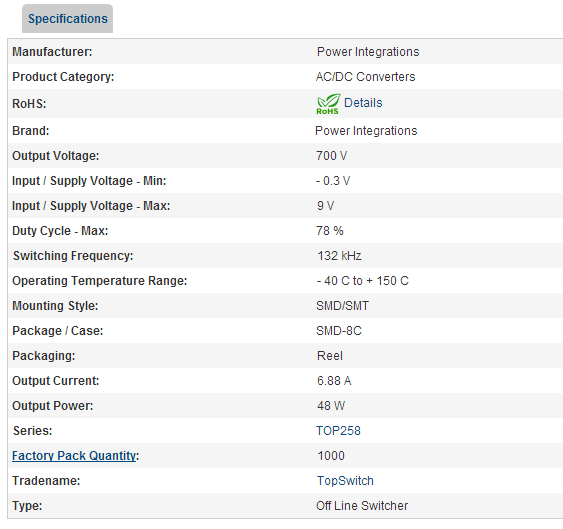Viewport: 563px width, 529px height.
Task: Click the '- 40 C to + 150 C' value
Action: pos(363,281)
